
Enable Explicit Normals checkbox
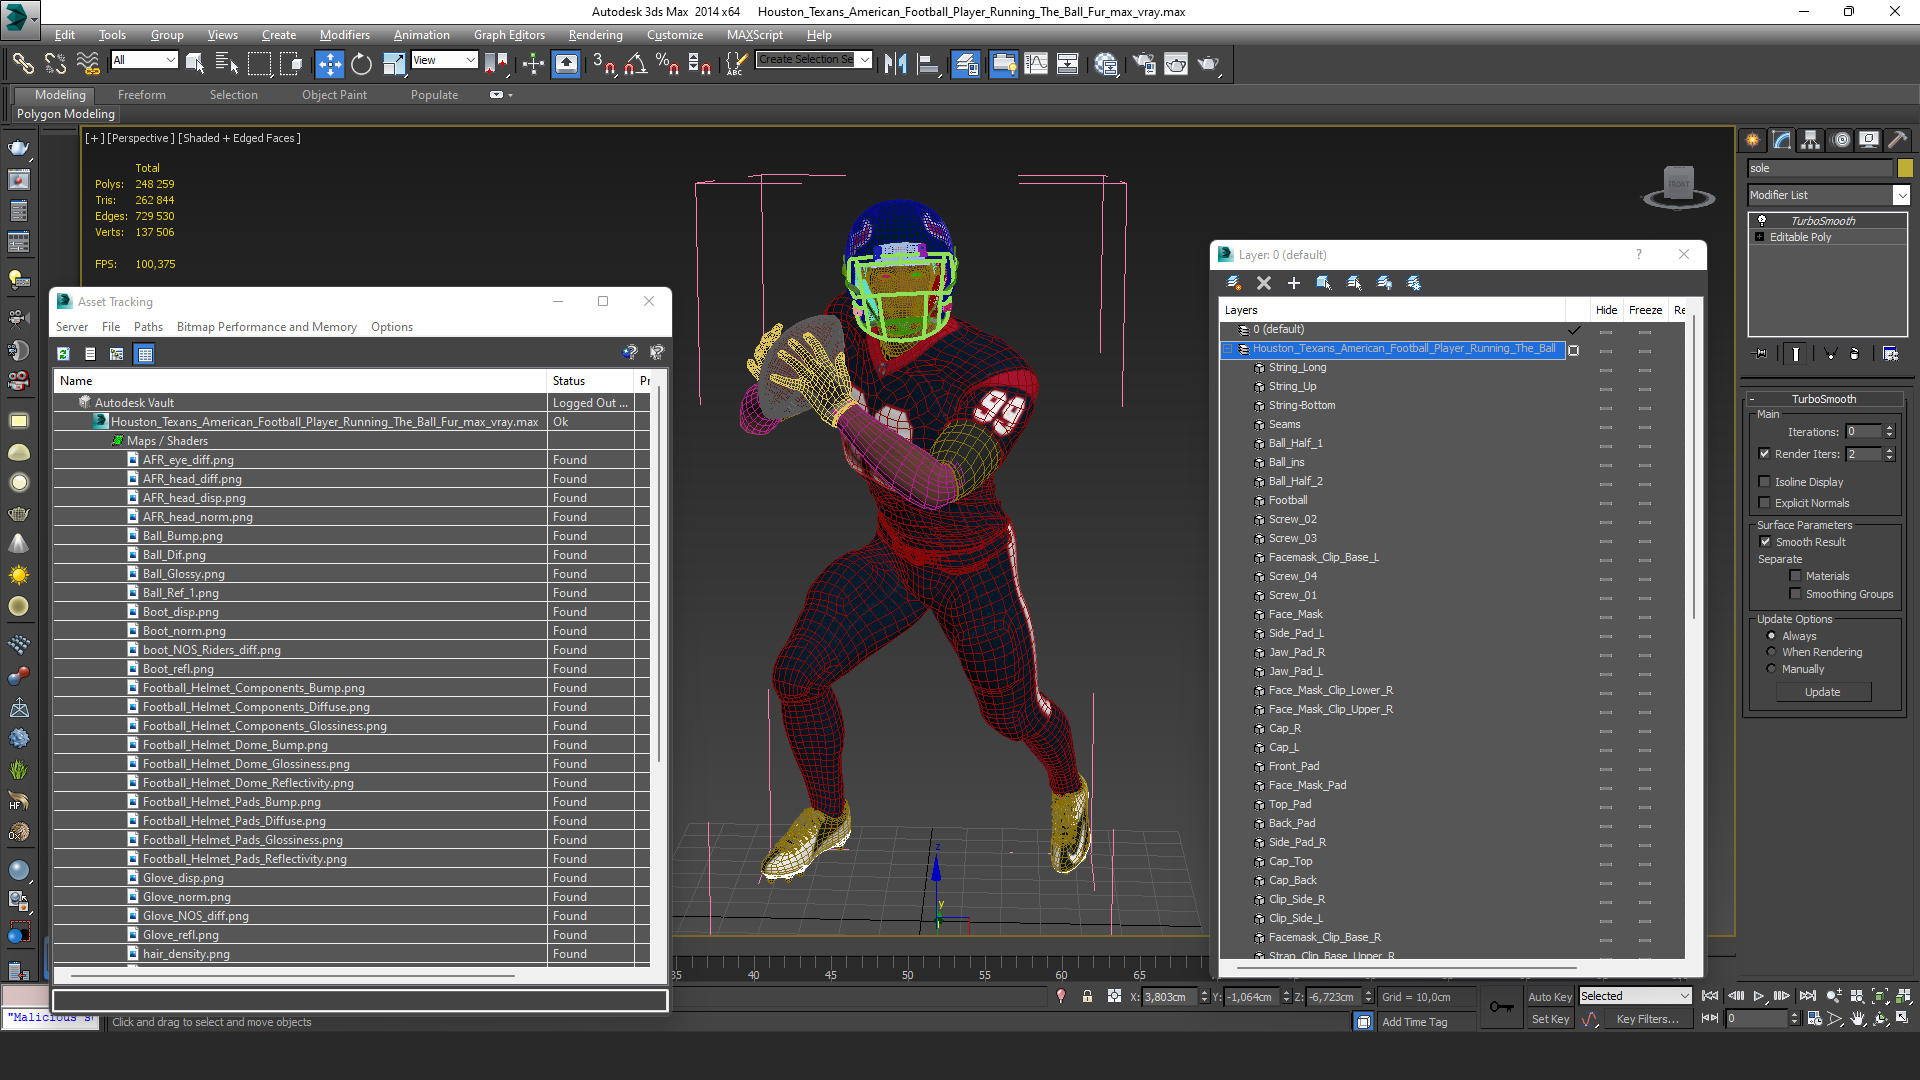(1765, 503)
